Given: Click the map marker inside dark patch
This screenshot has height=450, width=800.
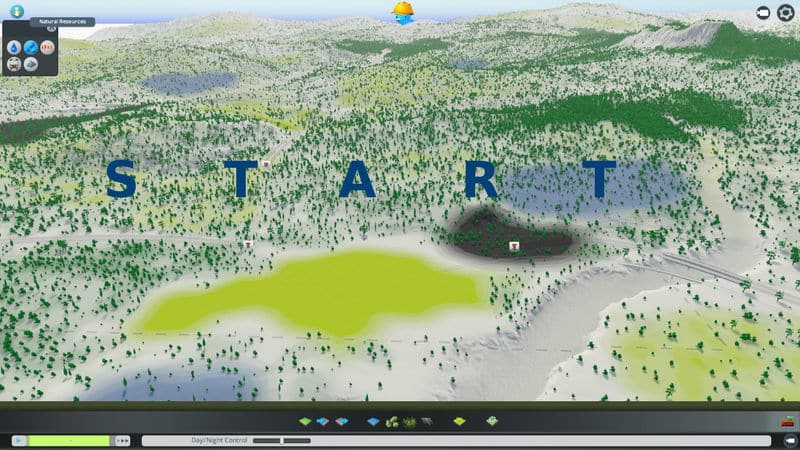Looking at the screenshot, I should (x=514, y=245).
